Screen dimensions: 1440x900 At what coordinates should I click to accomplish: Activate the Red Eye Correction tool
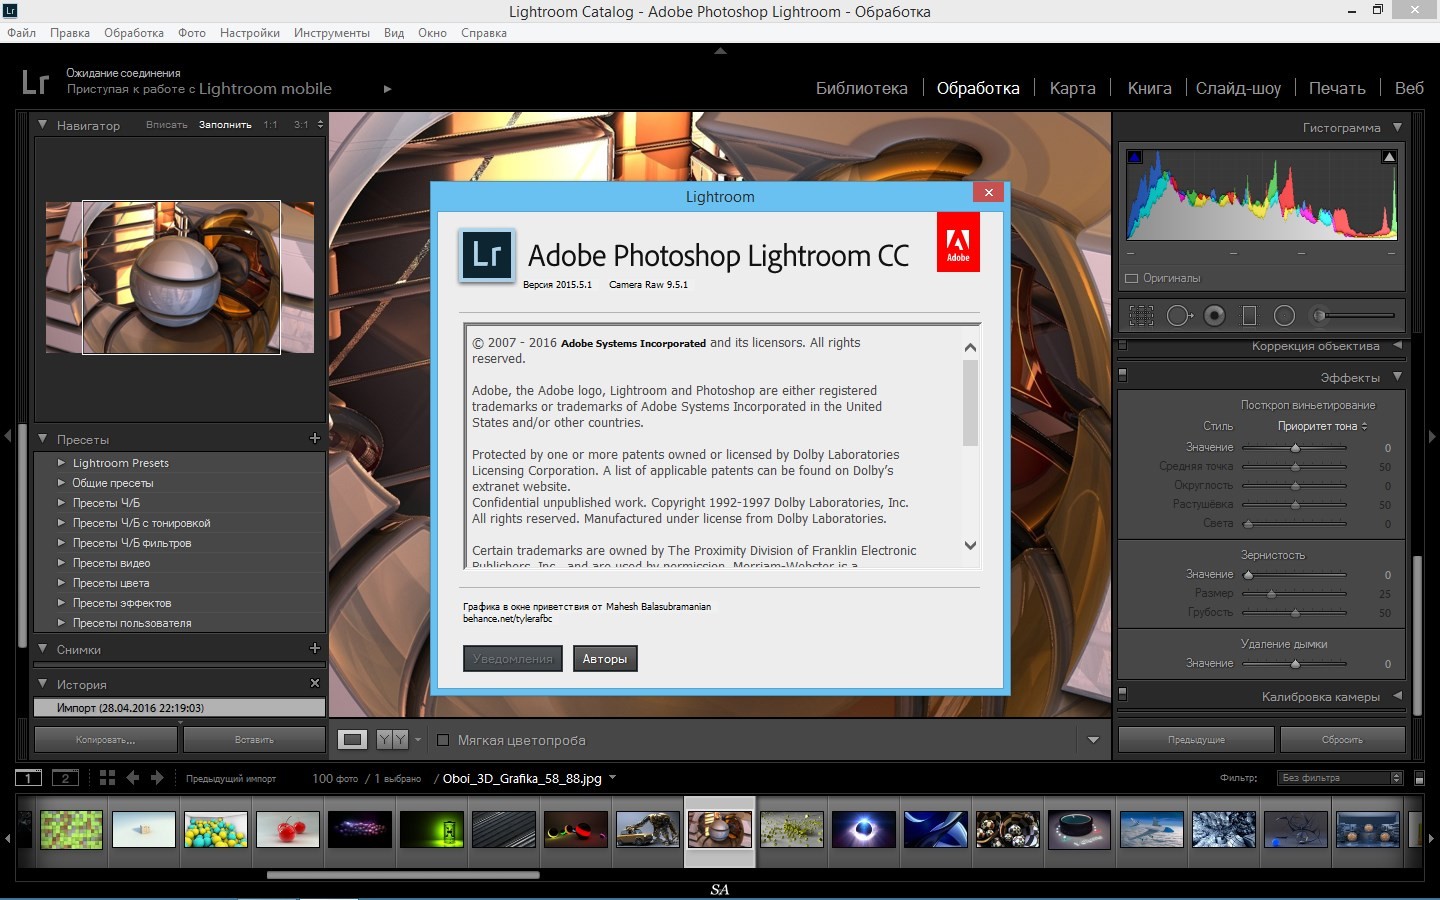click(x=1214, y=316)
